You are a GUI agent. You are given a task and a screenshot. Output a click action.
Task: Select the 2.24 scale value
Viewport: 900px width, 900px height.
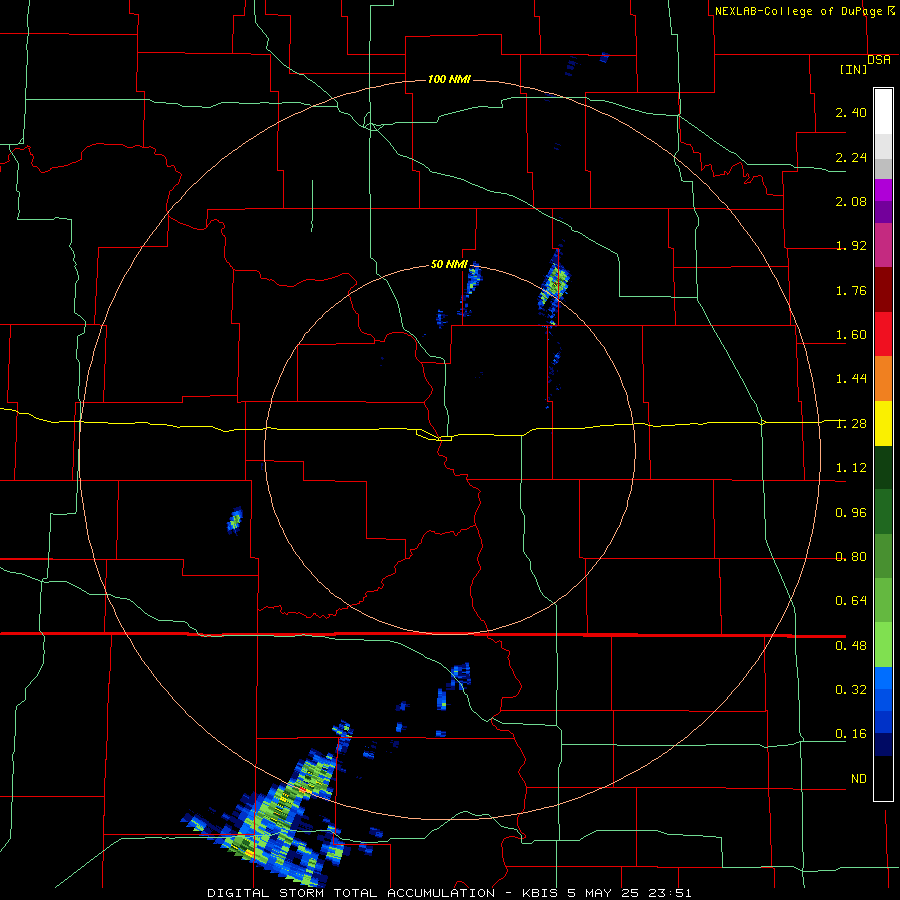tap(851, 157)
